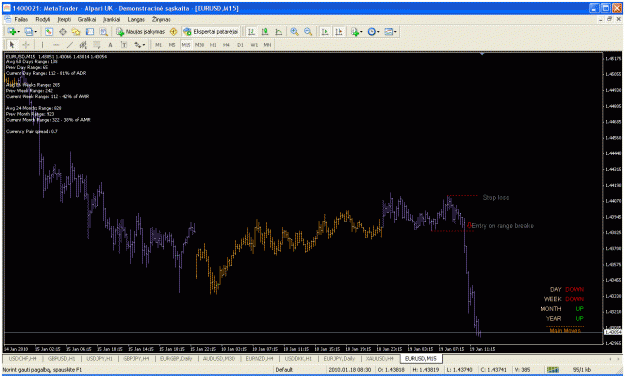Viewport: 625px width, 376px height.
Task: Pick the Horizontal Line drawing tool
Action: 56,45
